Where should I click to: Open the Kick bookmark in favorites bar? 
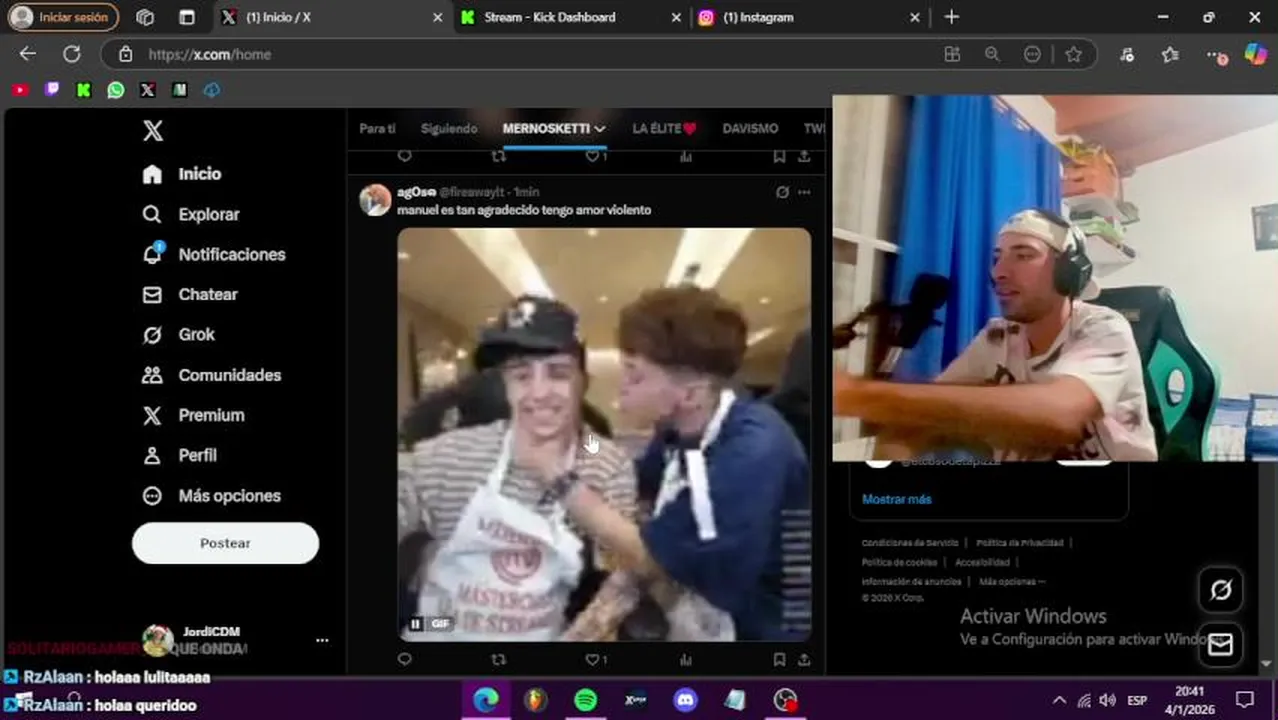pyautogui.click(x=84, y=90)
